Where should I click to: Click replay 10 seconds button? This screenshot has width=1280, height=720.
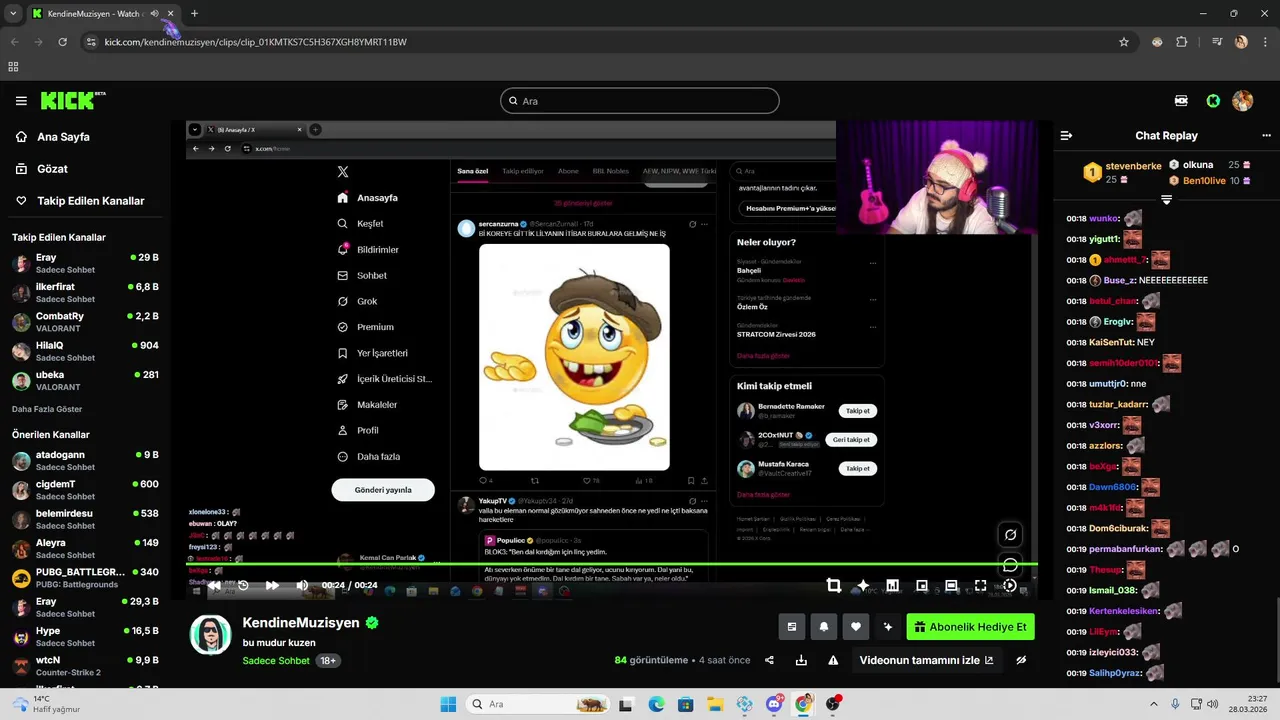click(x=243, y=586)
